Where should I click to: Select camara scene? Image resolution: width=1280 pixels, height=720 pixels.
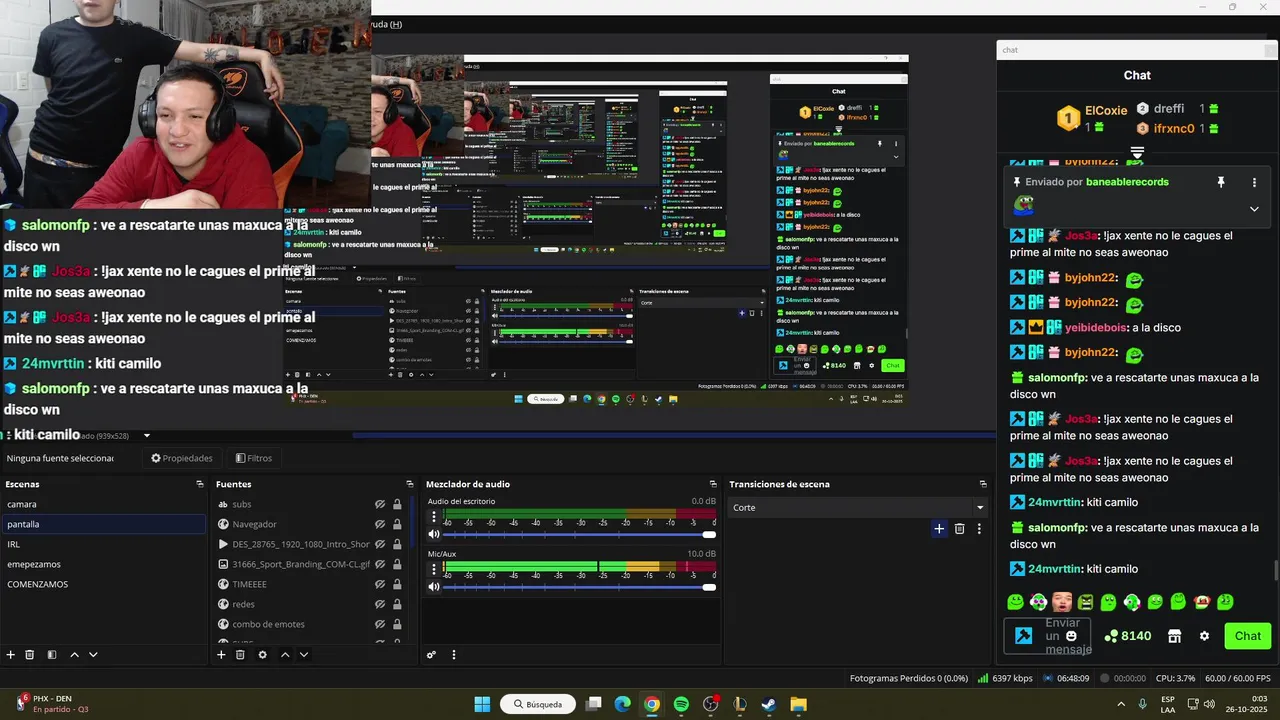pos(103,504)
